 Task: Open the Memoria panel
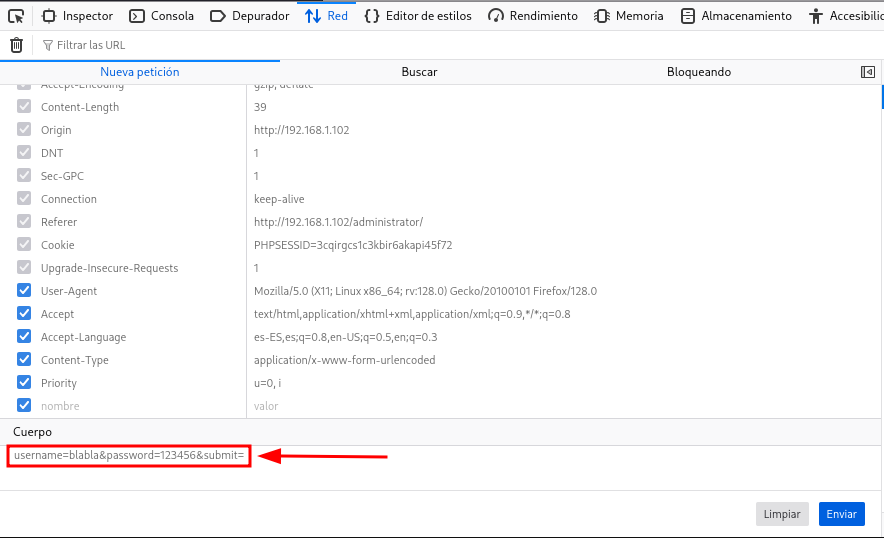pyautogui.click(x=629, y=16)
